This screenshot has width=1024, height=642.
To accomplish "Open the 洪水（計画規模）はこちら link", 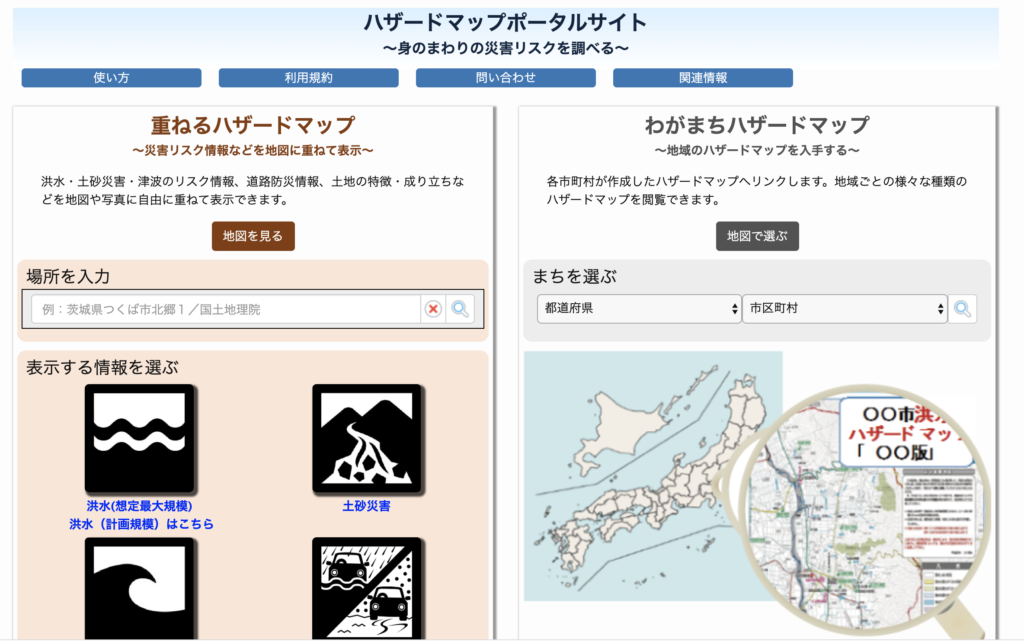I will [142, 524].
